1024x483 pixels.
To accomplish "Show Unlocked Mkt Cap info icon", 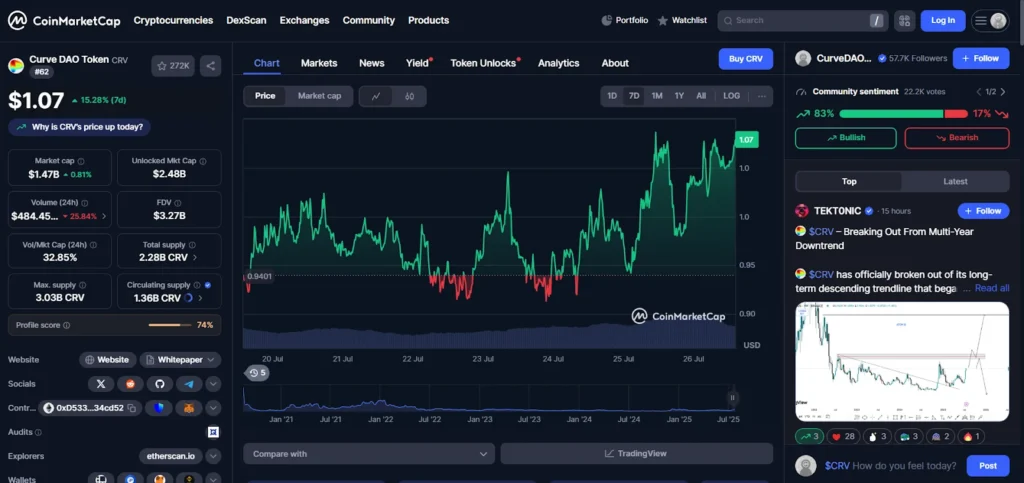I will (x=202, y=161).
